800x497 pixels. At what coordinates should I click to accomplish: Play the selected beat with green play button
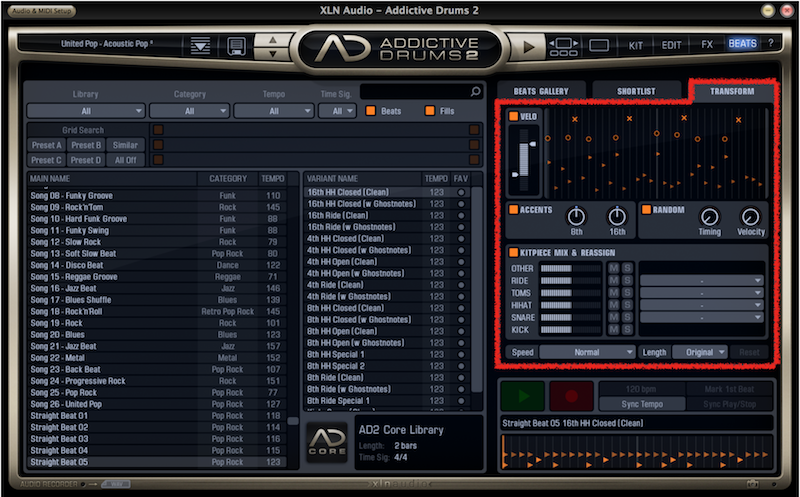coord(522,396)
